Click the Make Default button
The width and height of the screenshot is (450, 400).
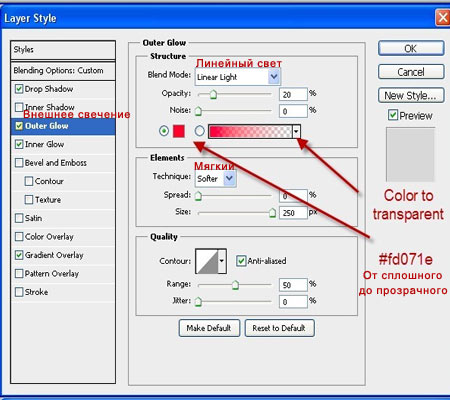(209, 328)
